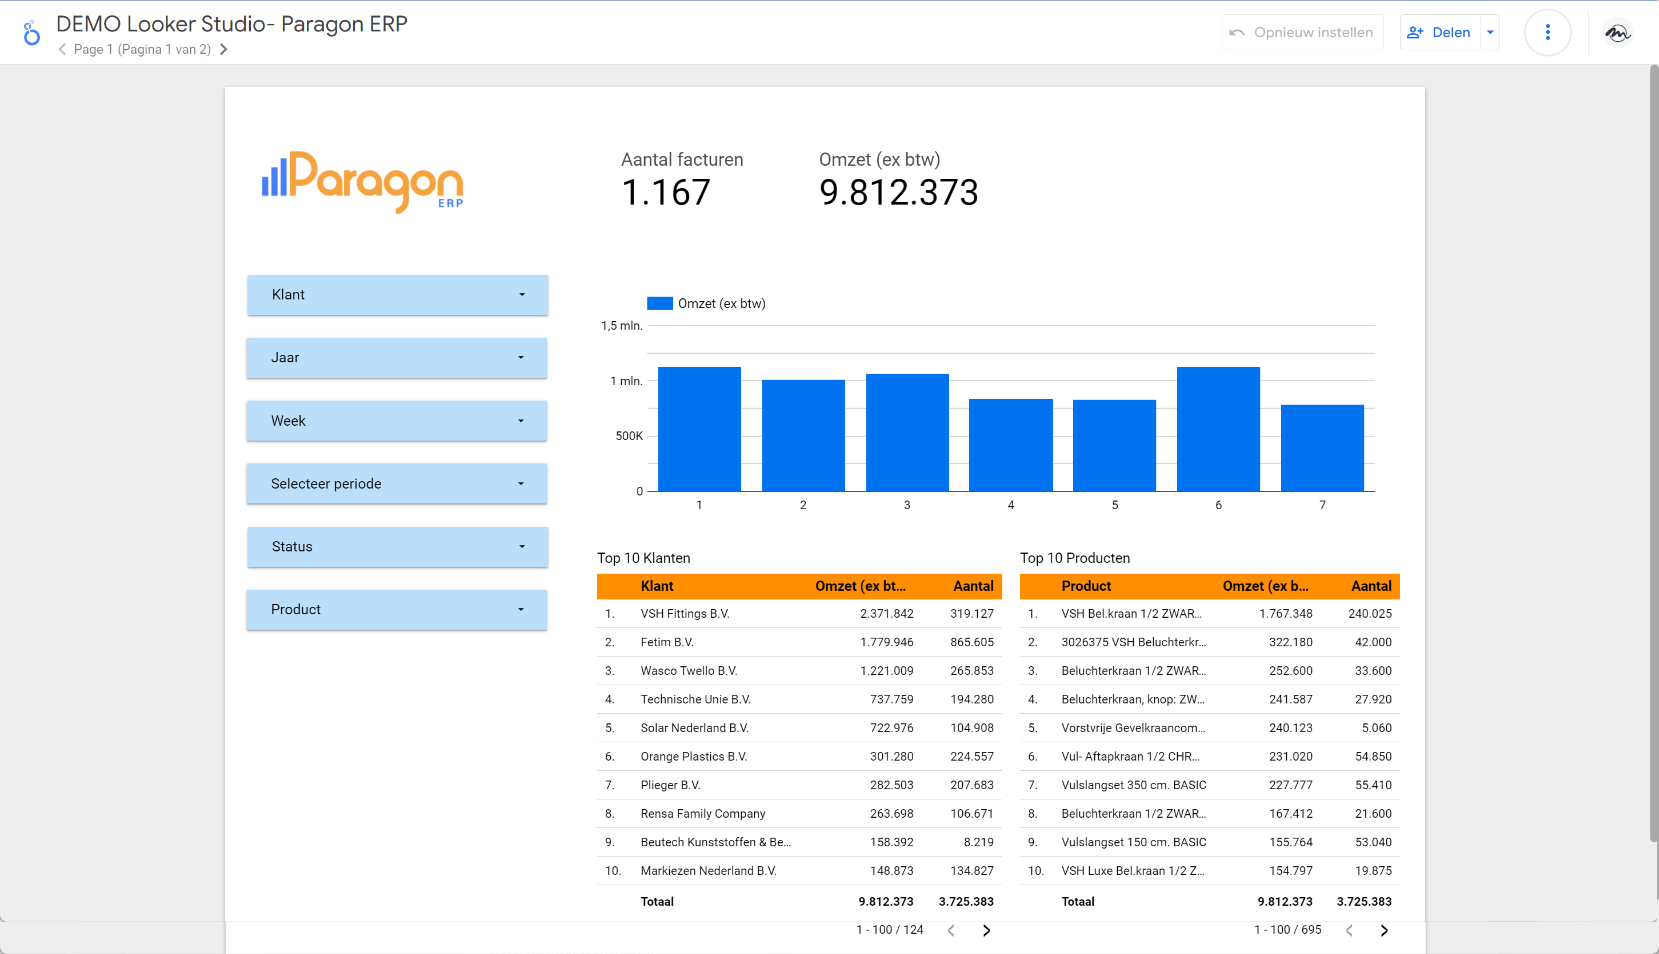Viewport: 1659px width, 954px height.
Task: Select the Markiezen Nederland B.V. row
Action: [799, 871]
